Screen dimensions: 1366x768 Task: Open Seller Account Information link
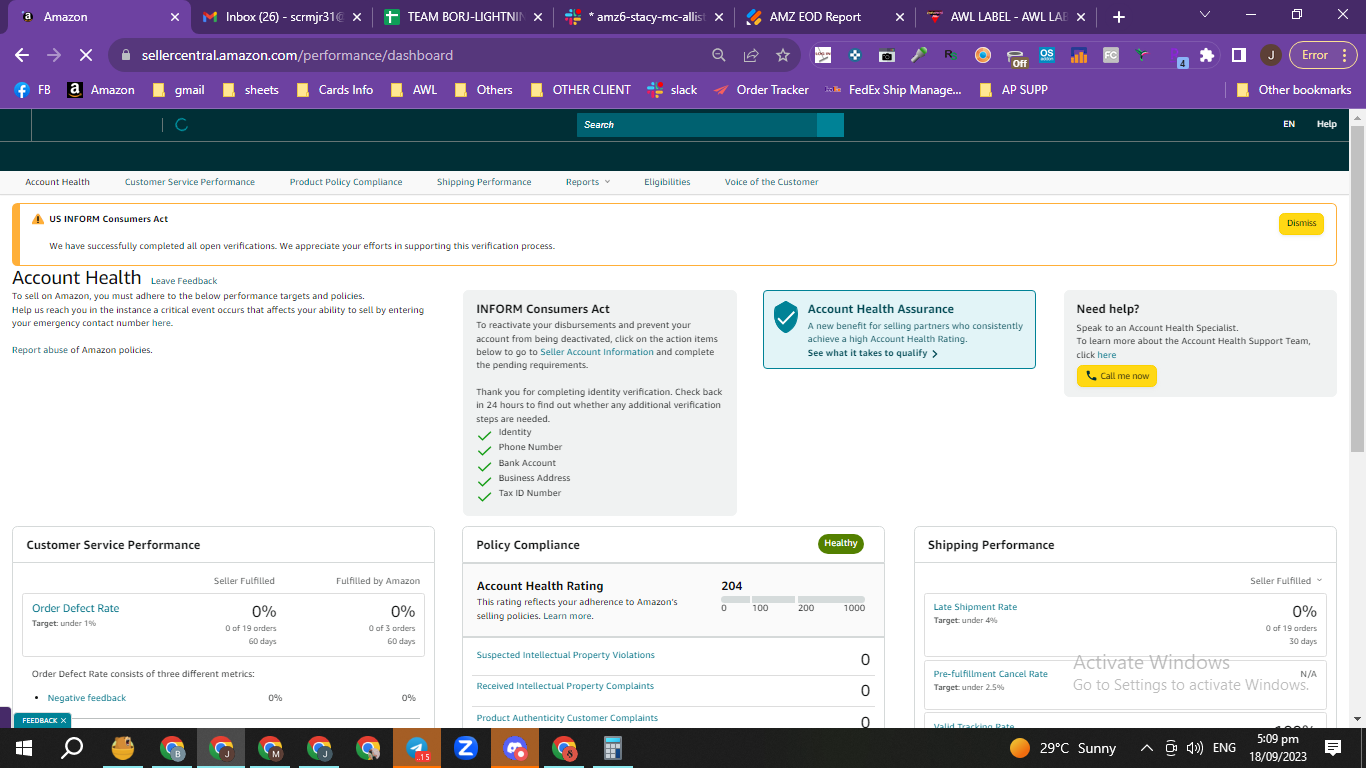597,352
